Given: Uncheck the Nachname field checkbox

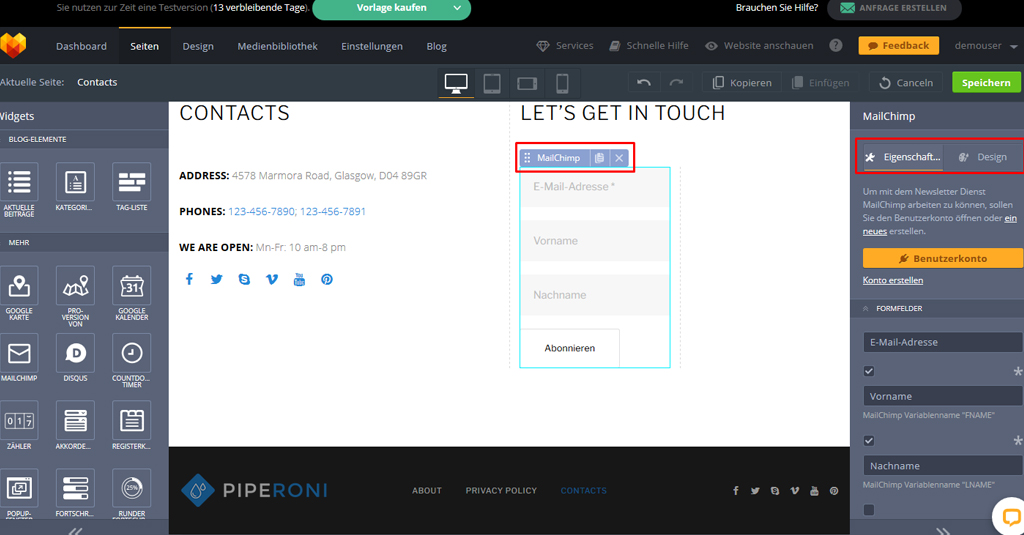Looking at the screenshot, I should pos(868,441).
